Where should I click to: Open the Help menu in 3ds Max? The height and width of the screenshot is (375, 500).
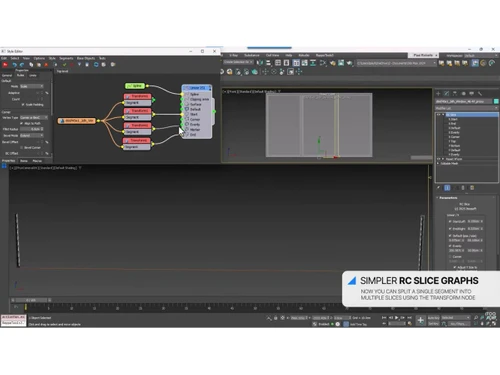pyautogui.click(x=289, y=55)
